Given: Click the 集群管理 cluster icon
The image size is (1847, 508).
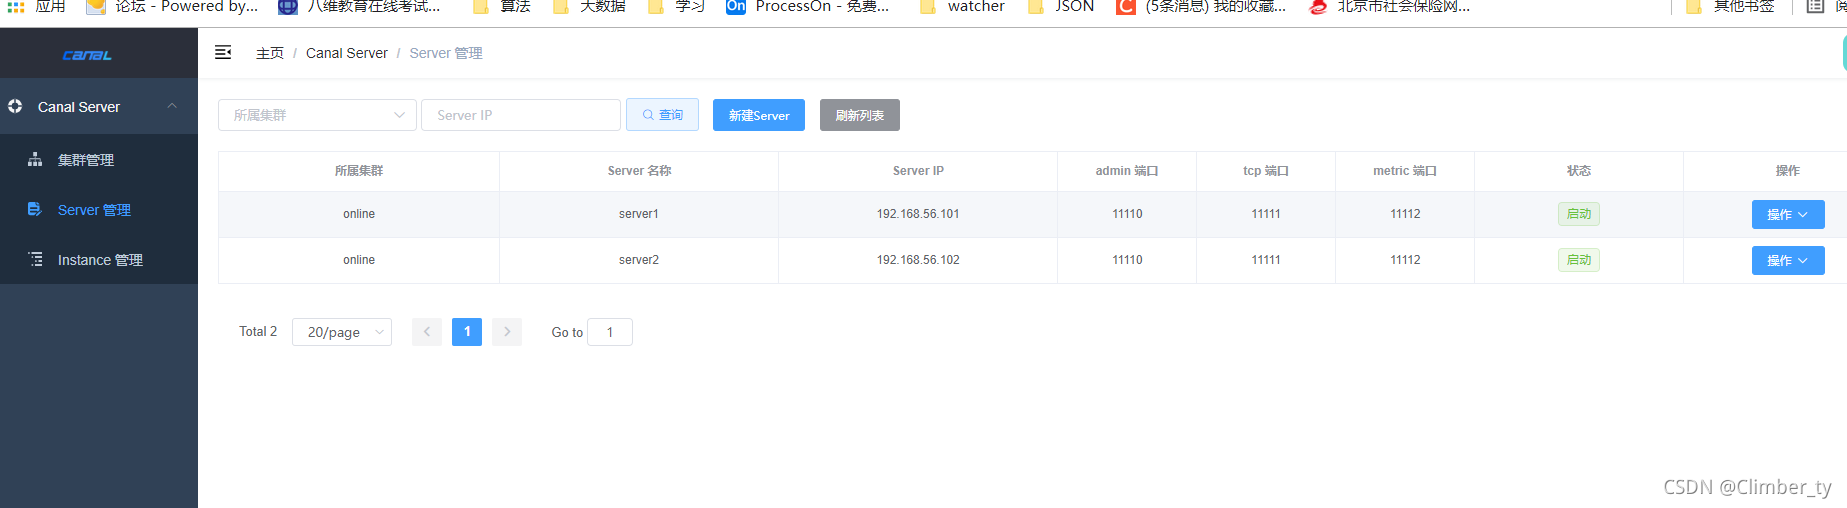Looking at the screenshot, I should [35, 159].
